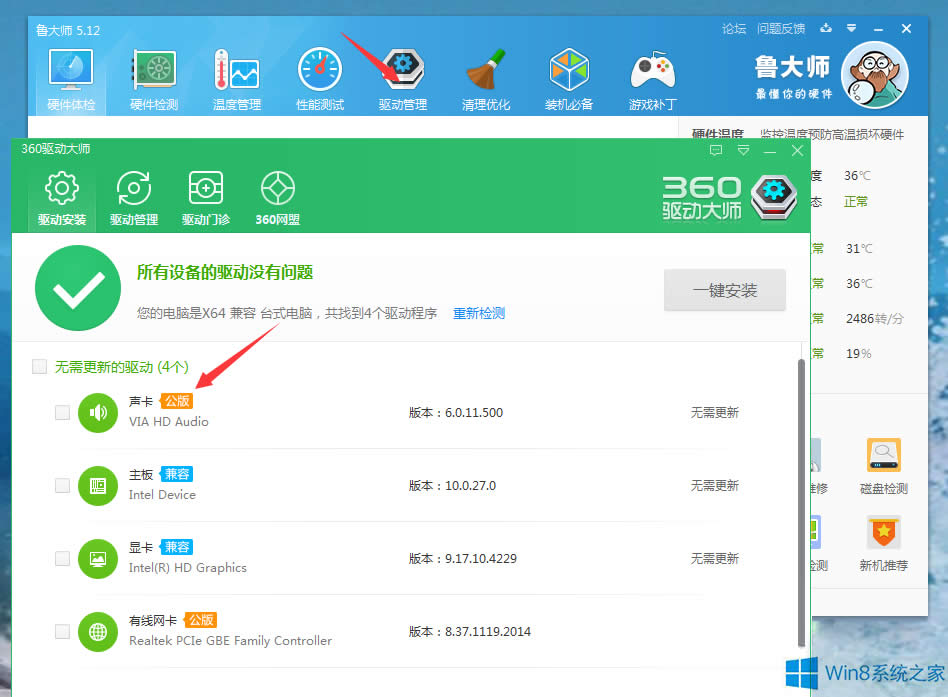Image resolution: width=948 pixels, height=697 pixels.
Task: Open 驱动管理 in the 鲁大师 toolbar
Action: coord(403,80)
